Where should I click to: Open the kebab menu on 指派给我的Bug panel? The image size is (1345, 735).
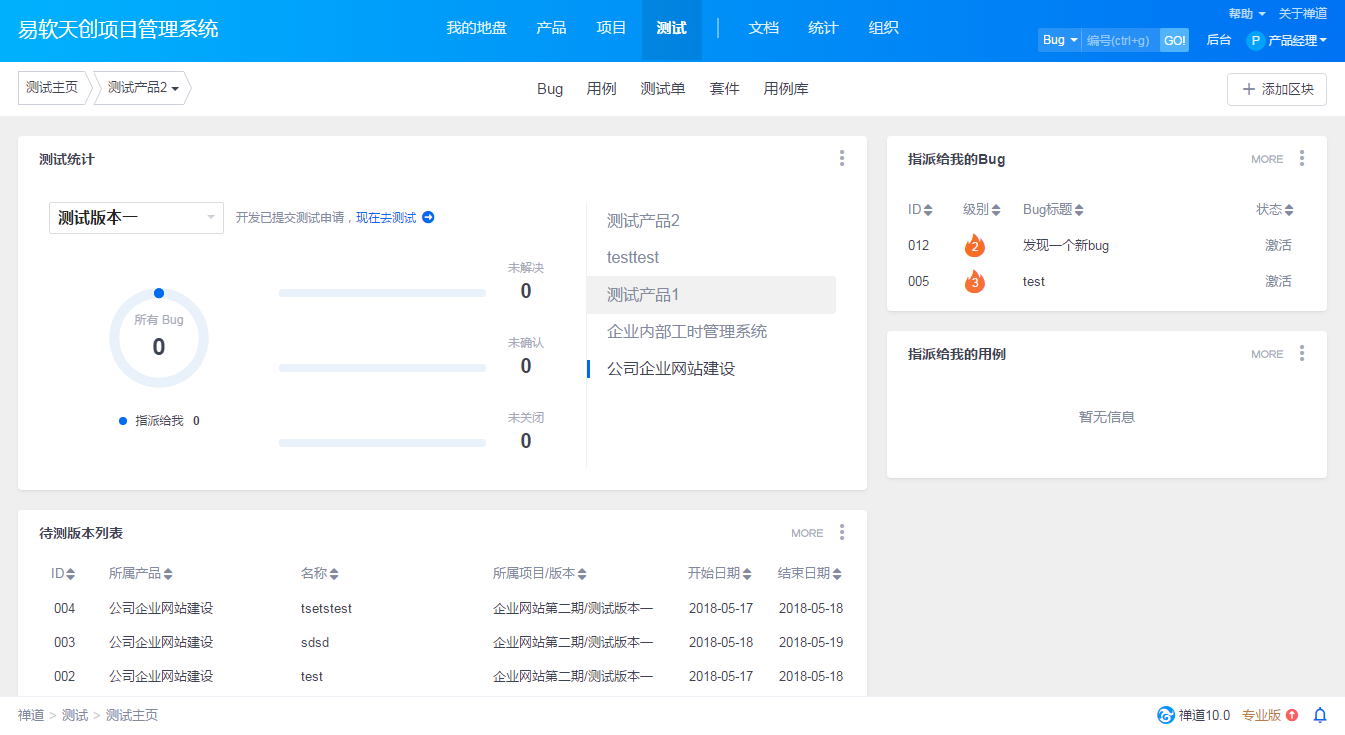[1302, 158]
